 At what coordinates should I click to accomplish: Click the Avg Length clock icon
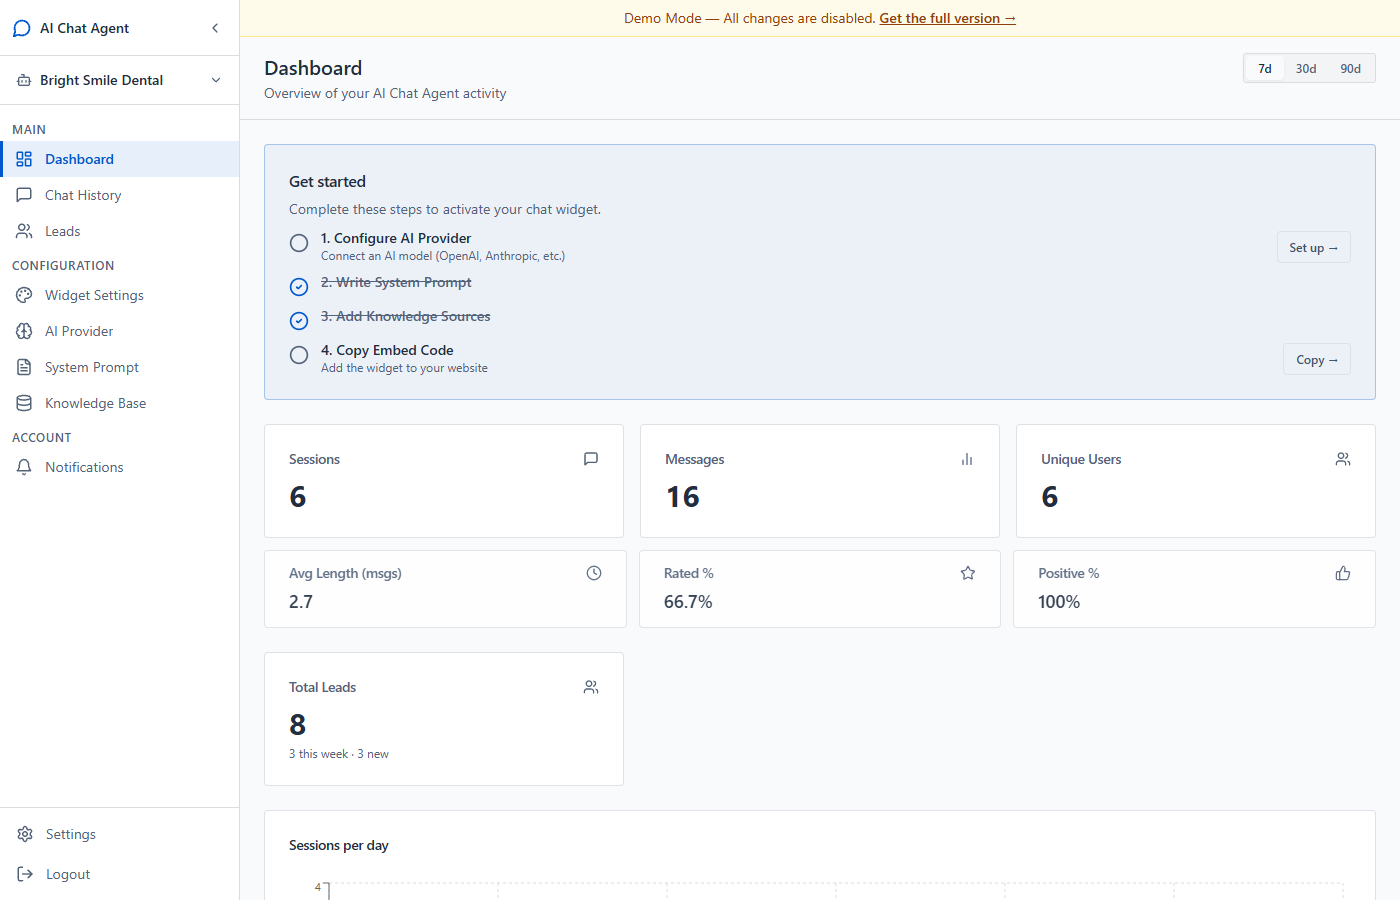pyautogui.click(x=594, y=573)
